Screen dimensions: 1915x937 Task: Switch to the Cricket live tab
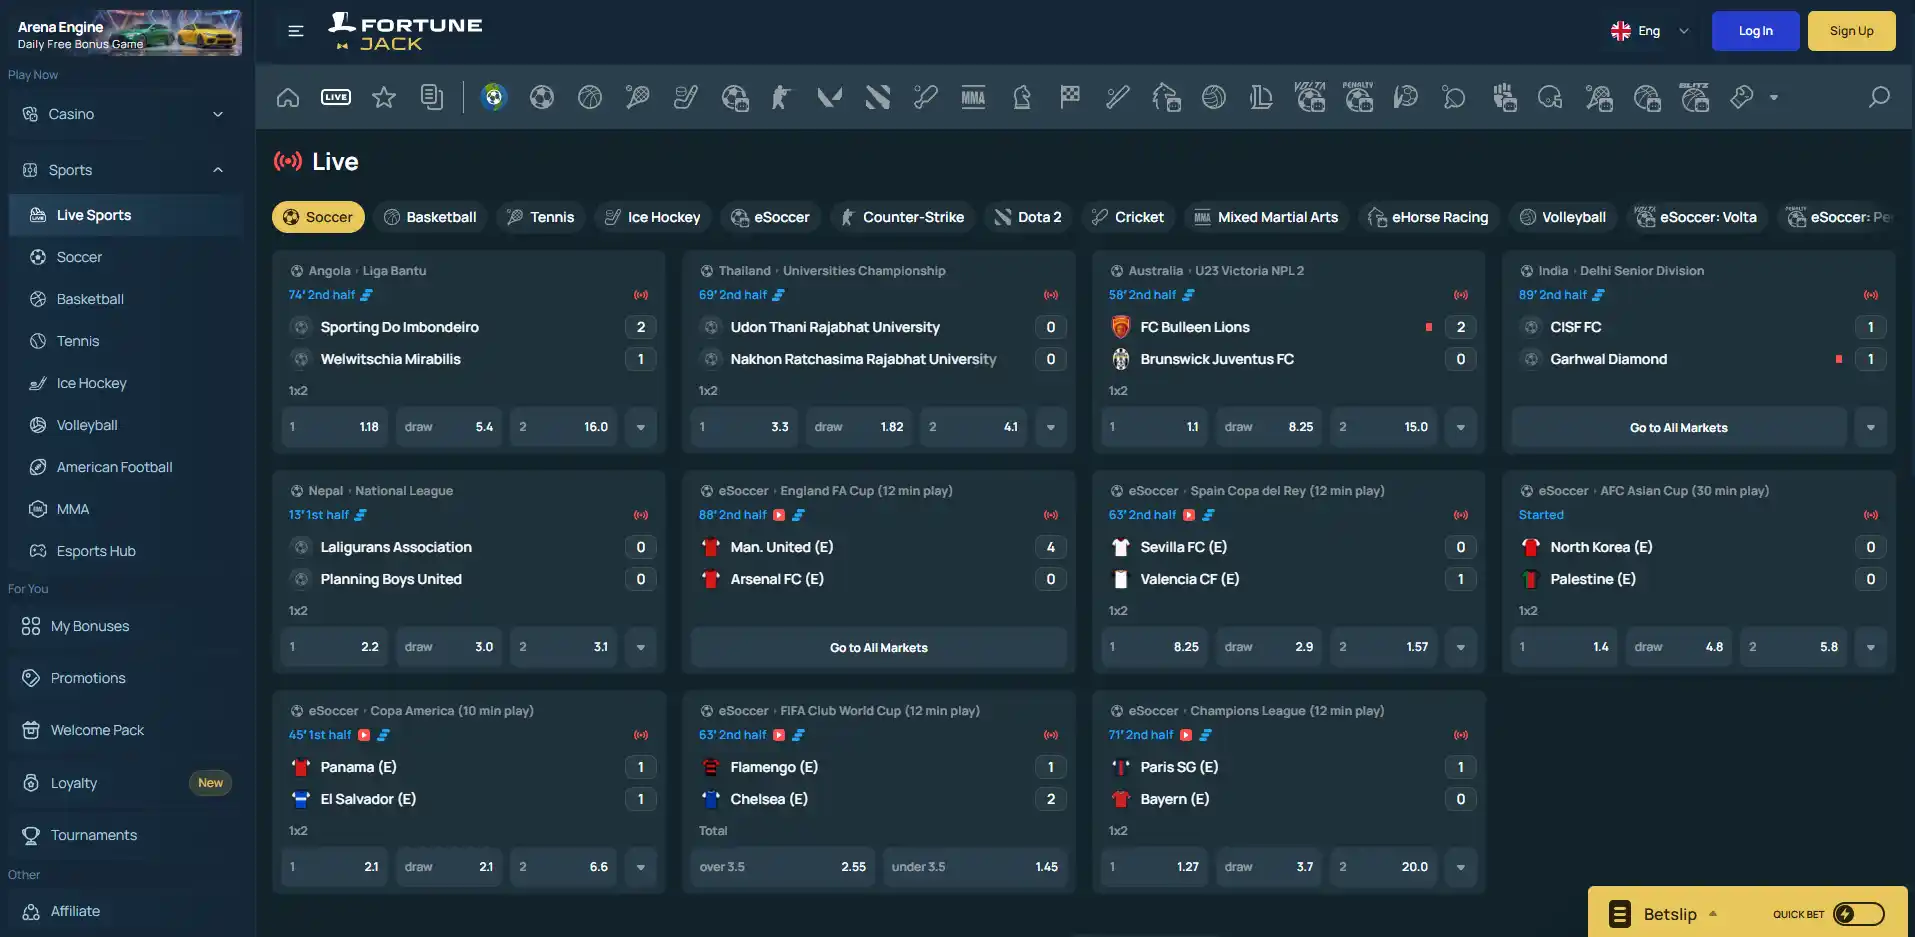(1128, 217)
